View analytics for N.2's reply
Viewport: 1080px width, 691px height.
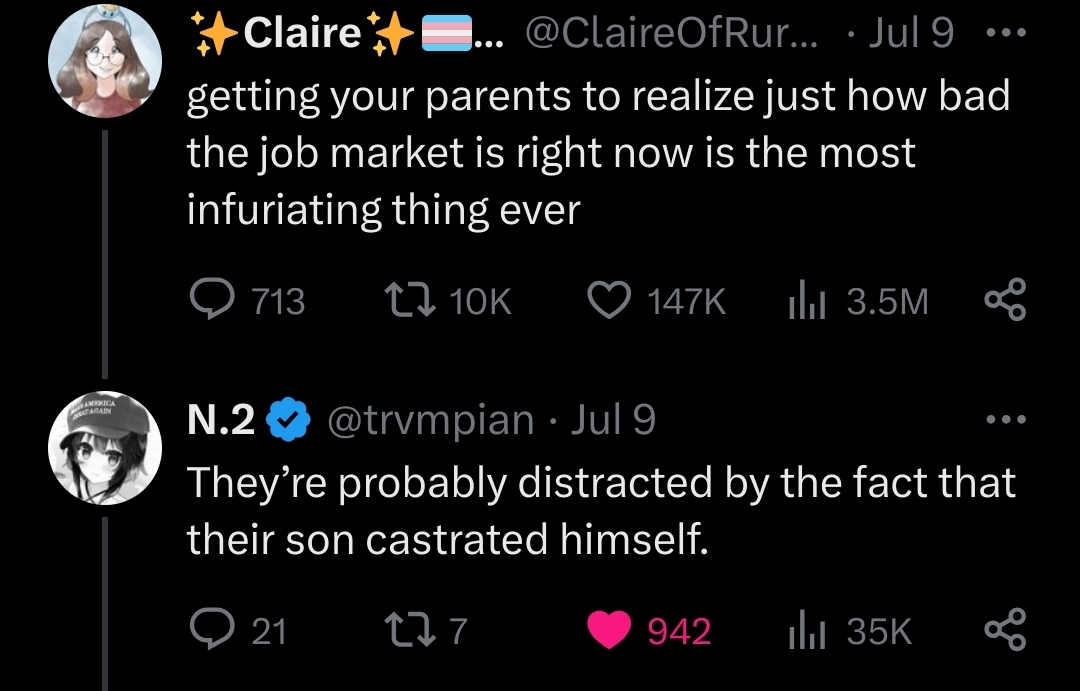(x=799, y=630)
